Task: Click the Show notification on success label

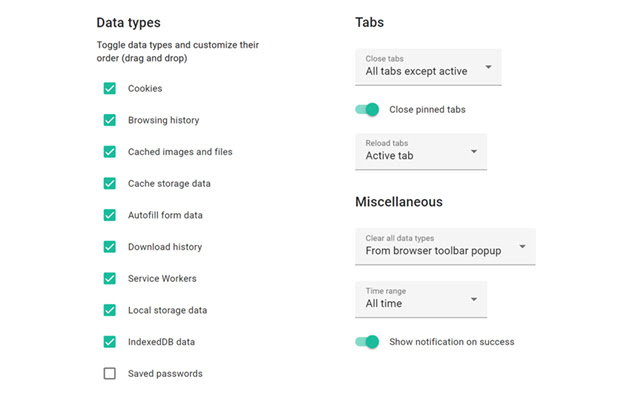Action: click(451, 342)
